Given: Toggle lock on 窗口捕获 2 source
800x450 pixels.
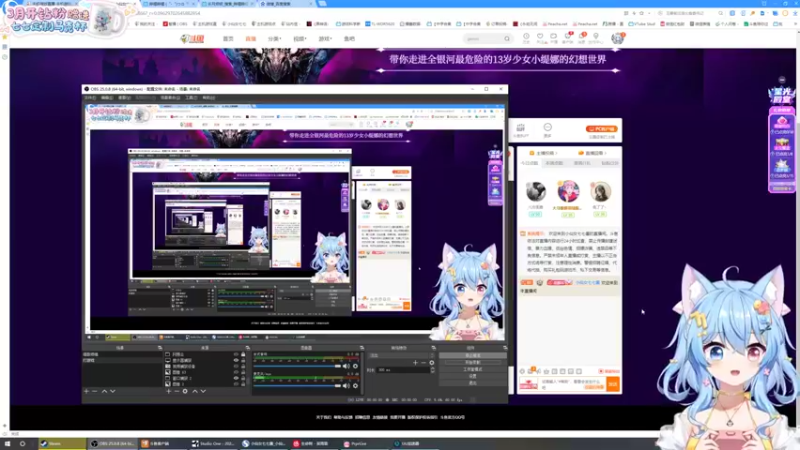Looking at the screenshot, I should coord(243,378).
